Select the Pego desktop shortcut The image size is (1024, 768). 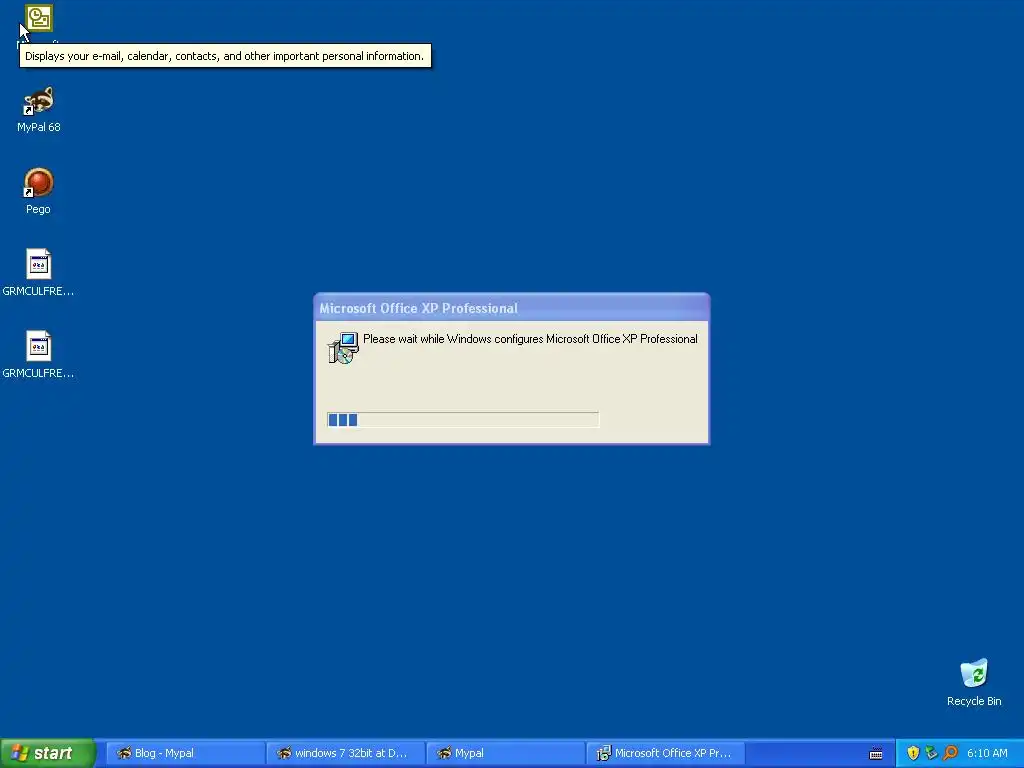pyautogui.click(x=39, y=191)
